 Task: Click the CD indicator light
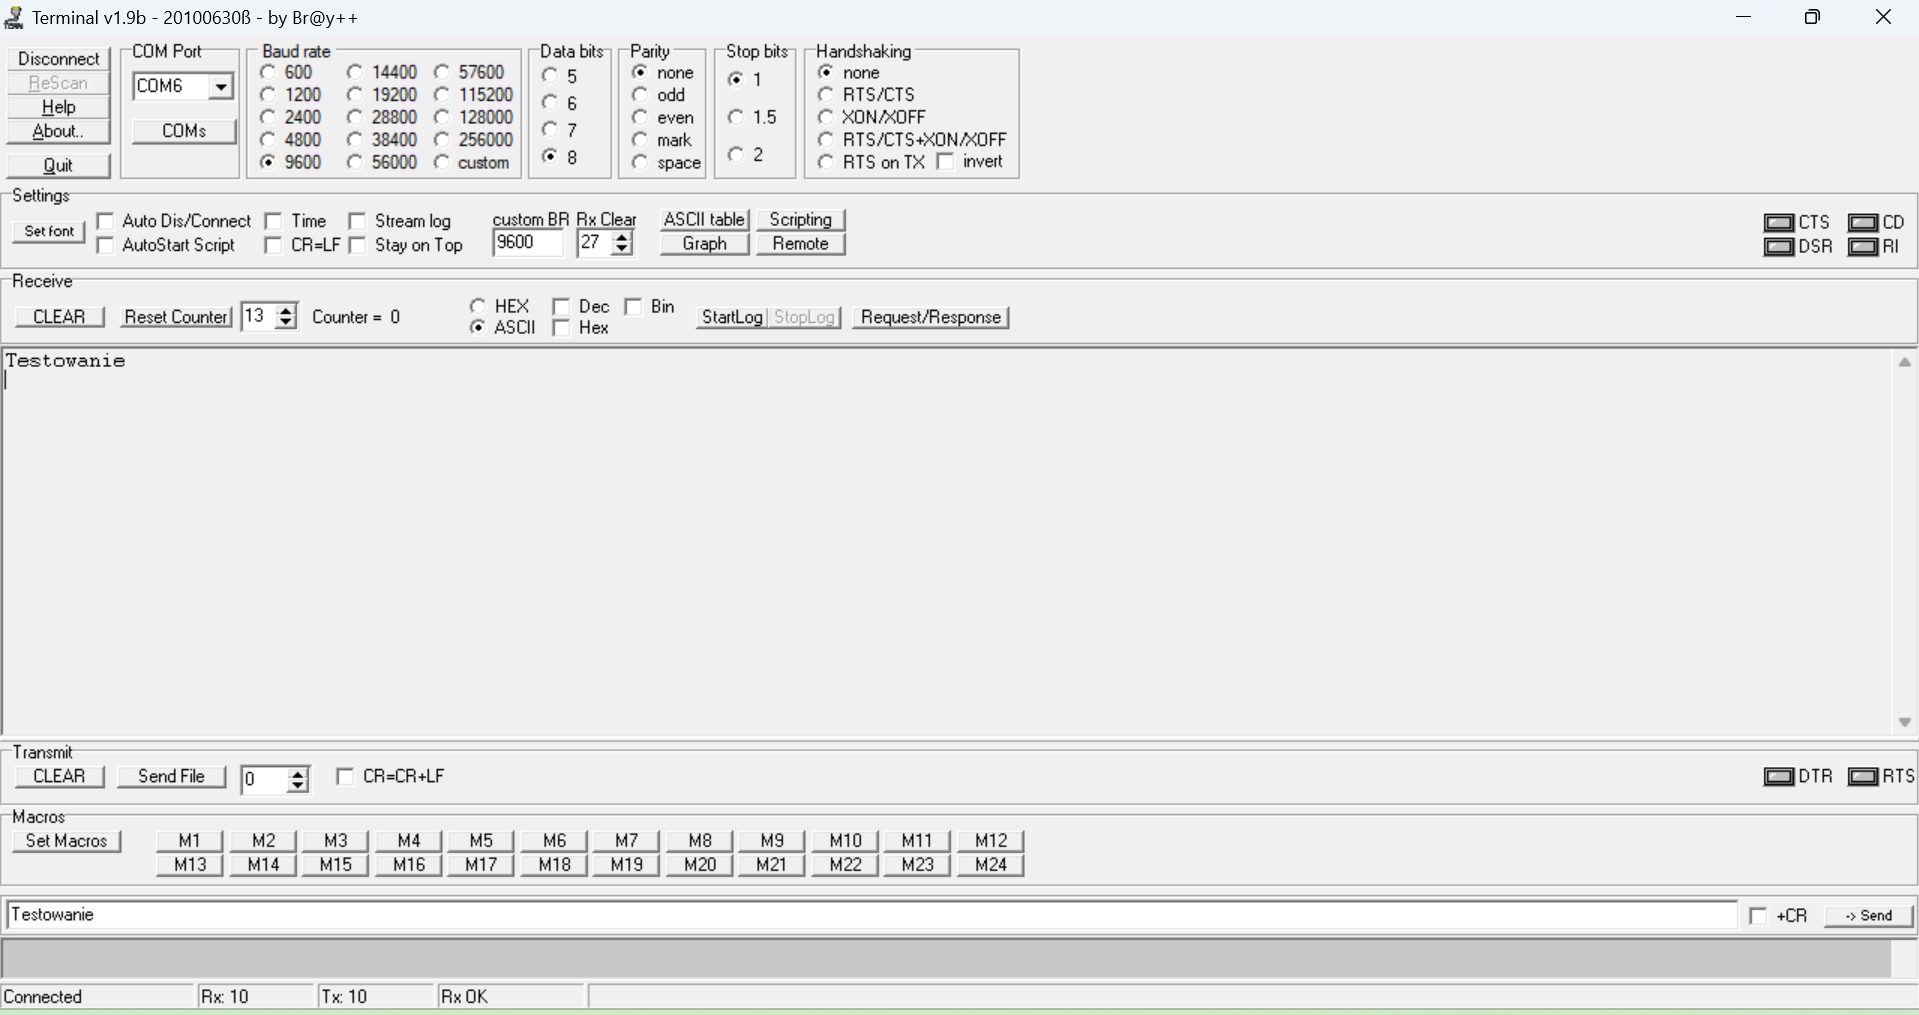coord(1863,222)
